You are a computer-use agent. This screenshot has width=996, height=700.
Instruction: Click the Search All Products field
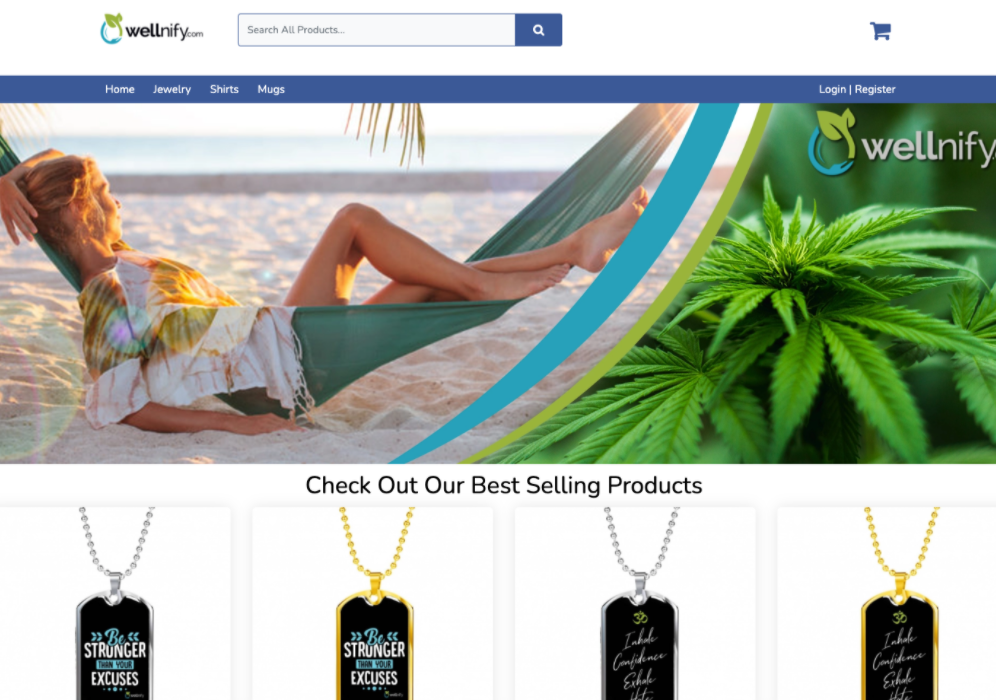point(377,30)
